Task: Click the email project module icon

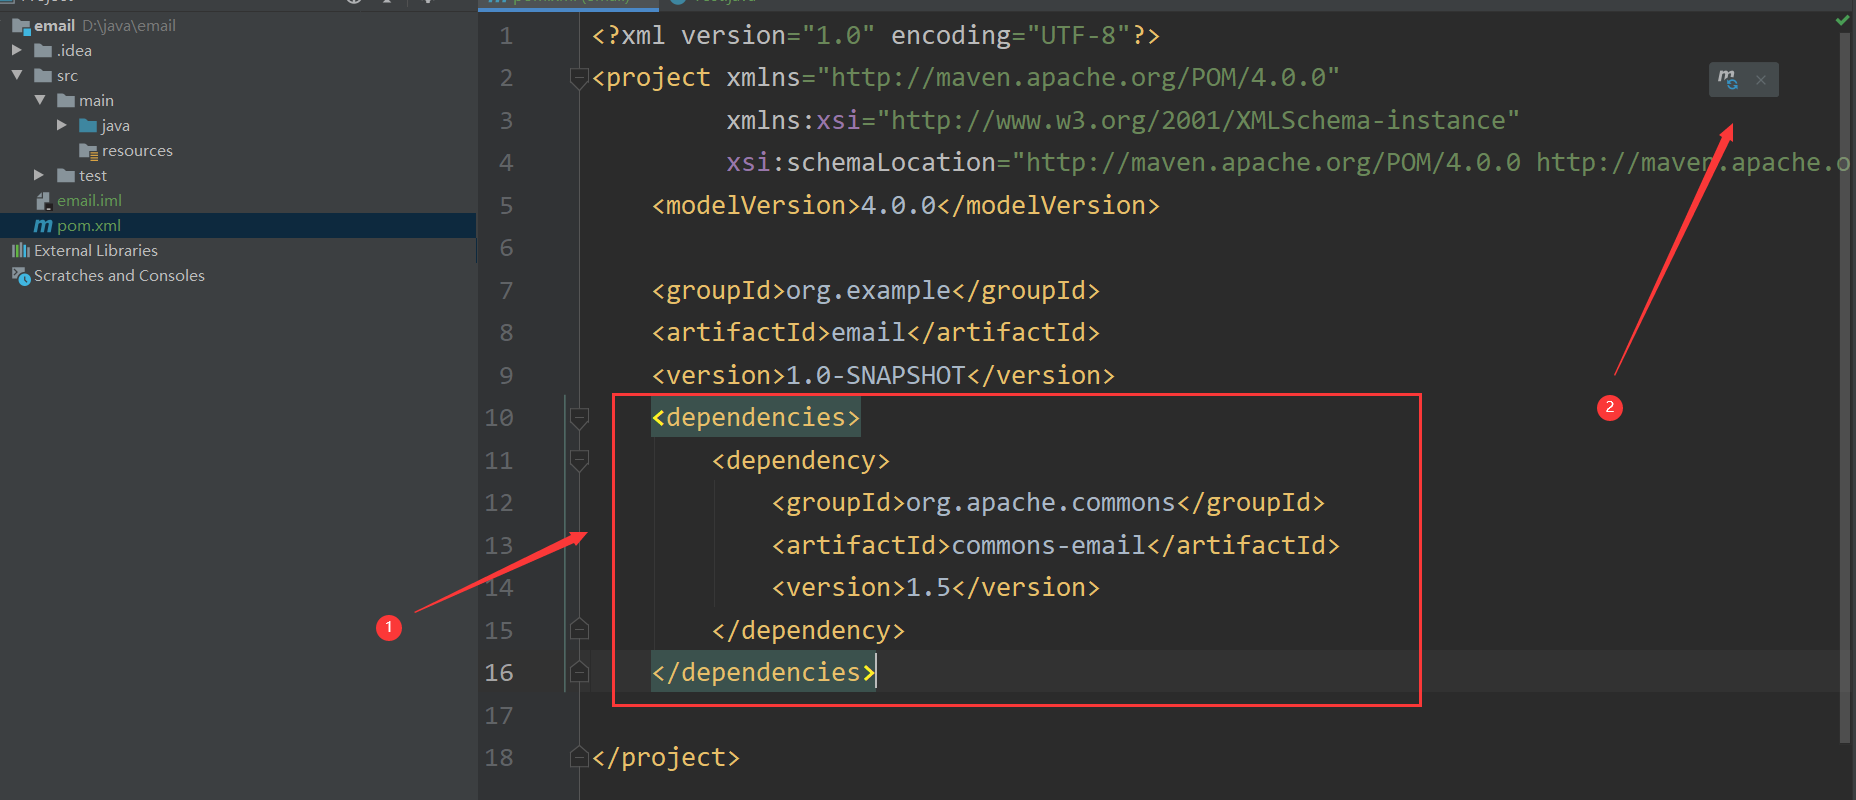Action: tap(20, 26)
